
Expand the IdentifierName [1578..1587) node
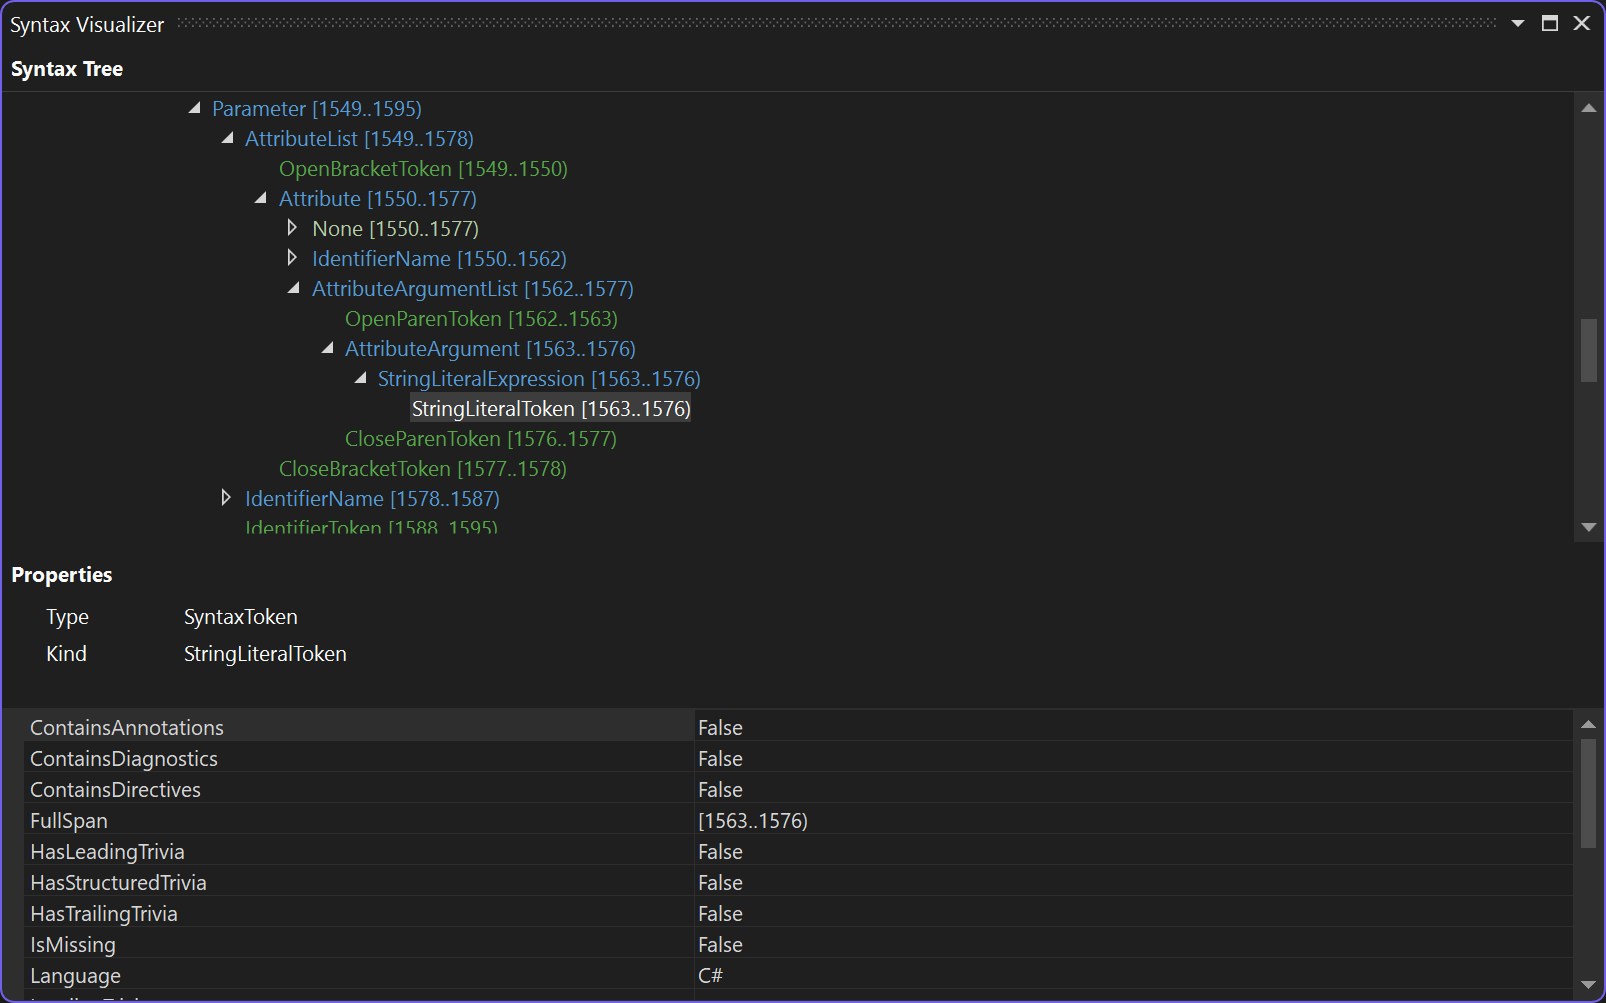[226, 497]
